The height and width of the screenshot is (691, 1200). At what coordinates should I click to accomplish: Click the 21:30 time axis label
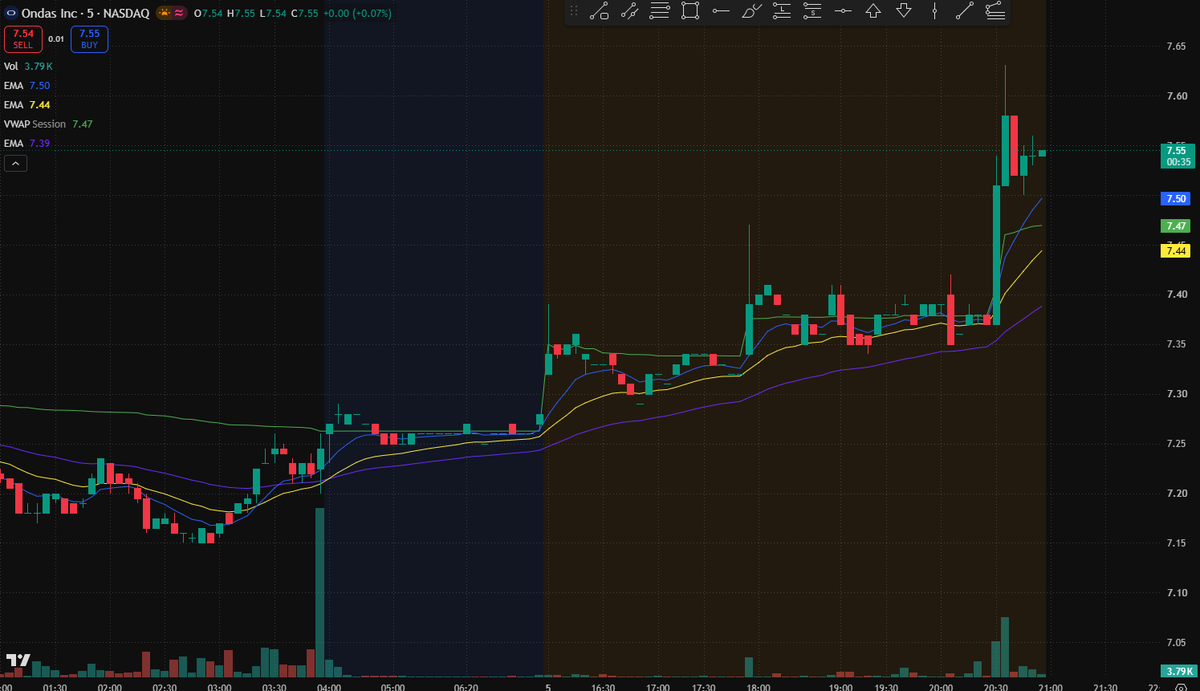pyautogui.click(x=1104, y=688)
